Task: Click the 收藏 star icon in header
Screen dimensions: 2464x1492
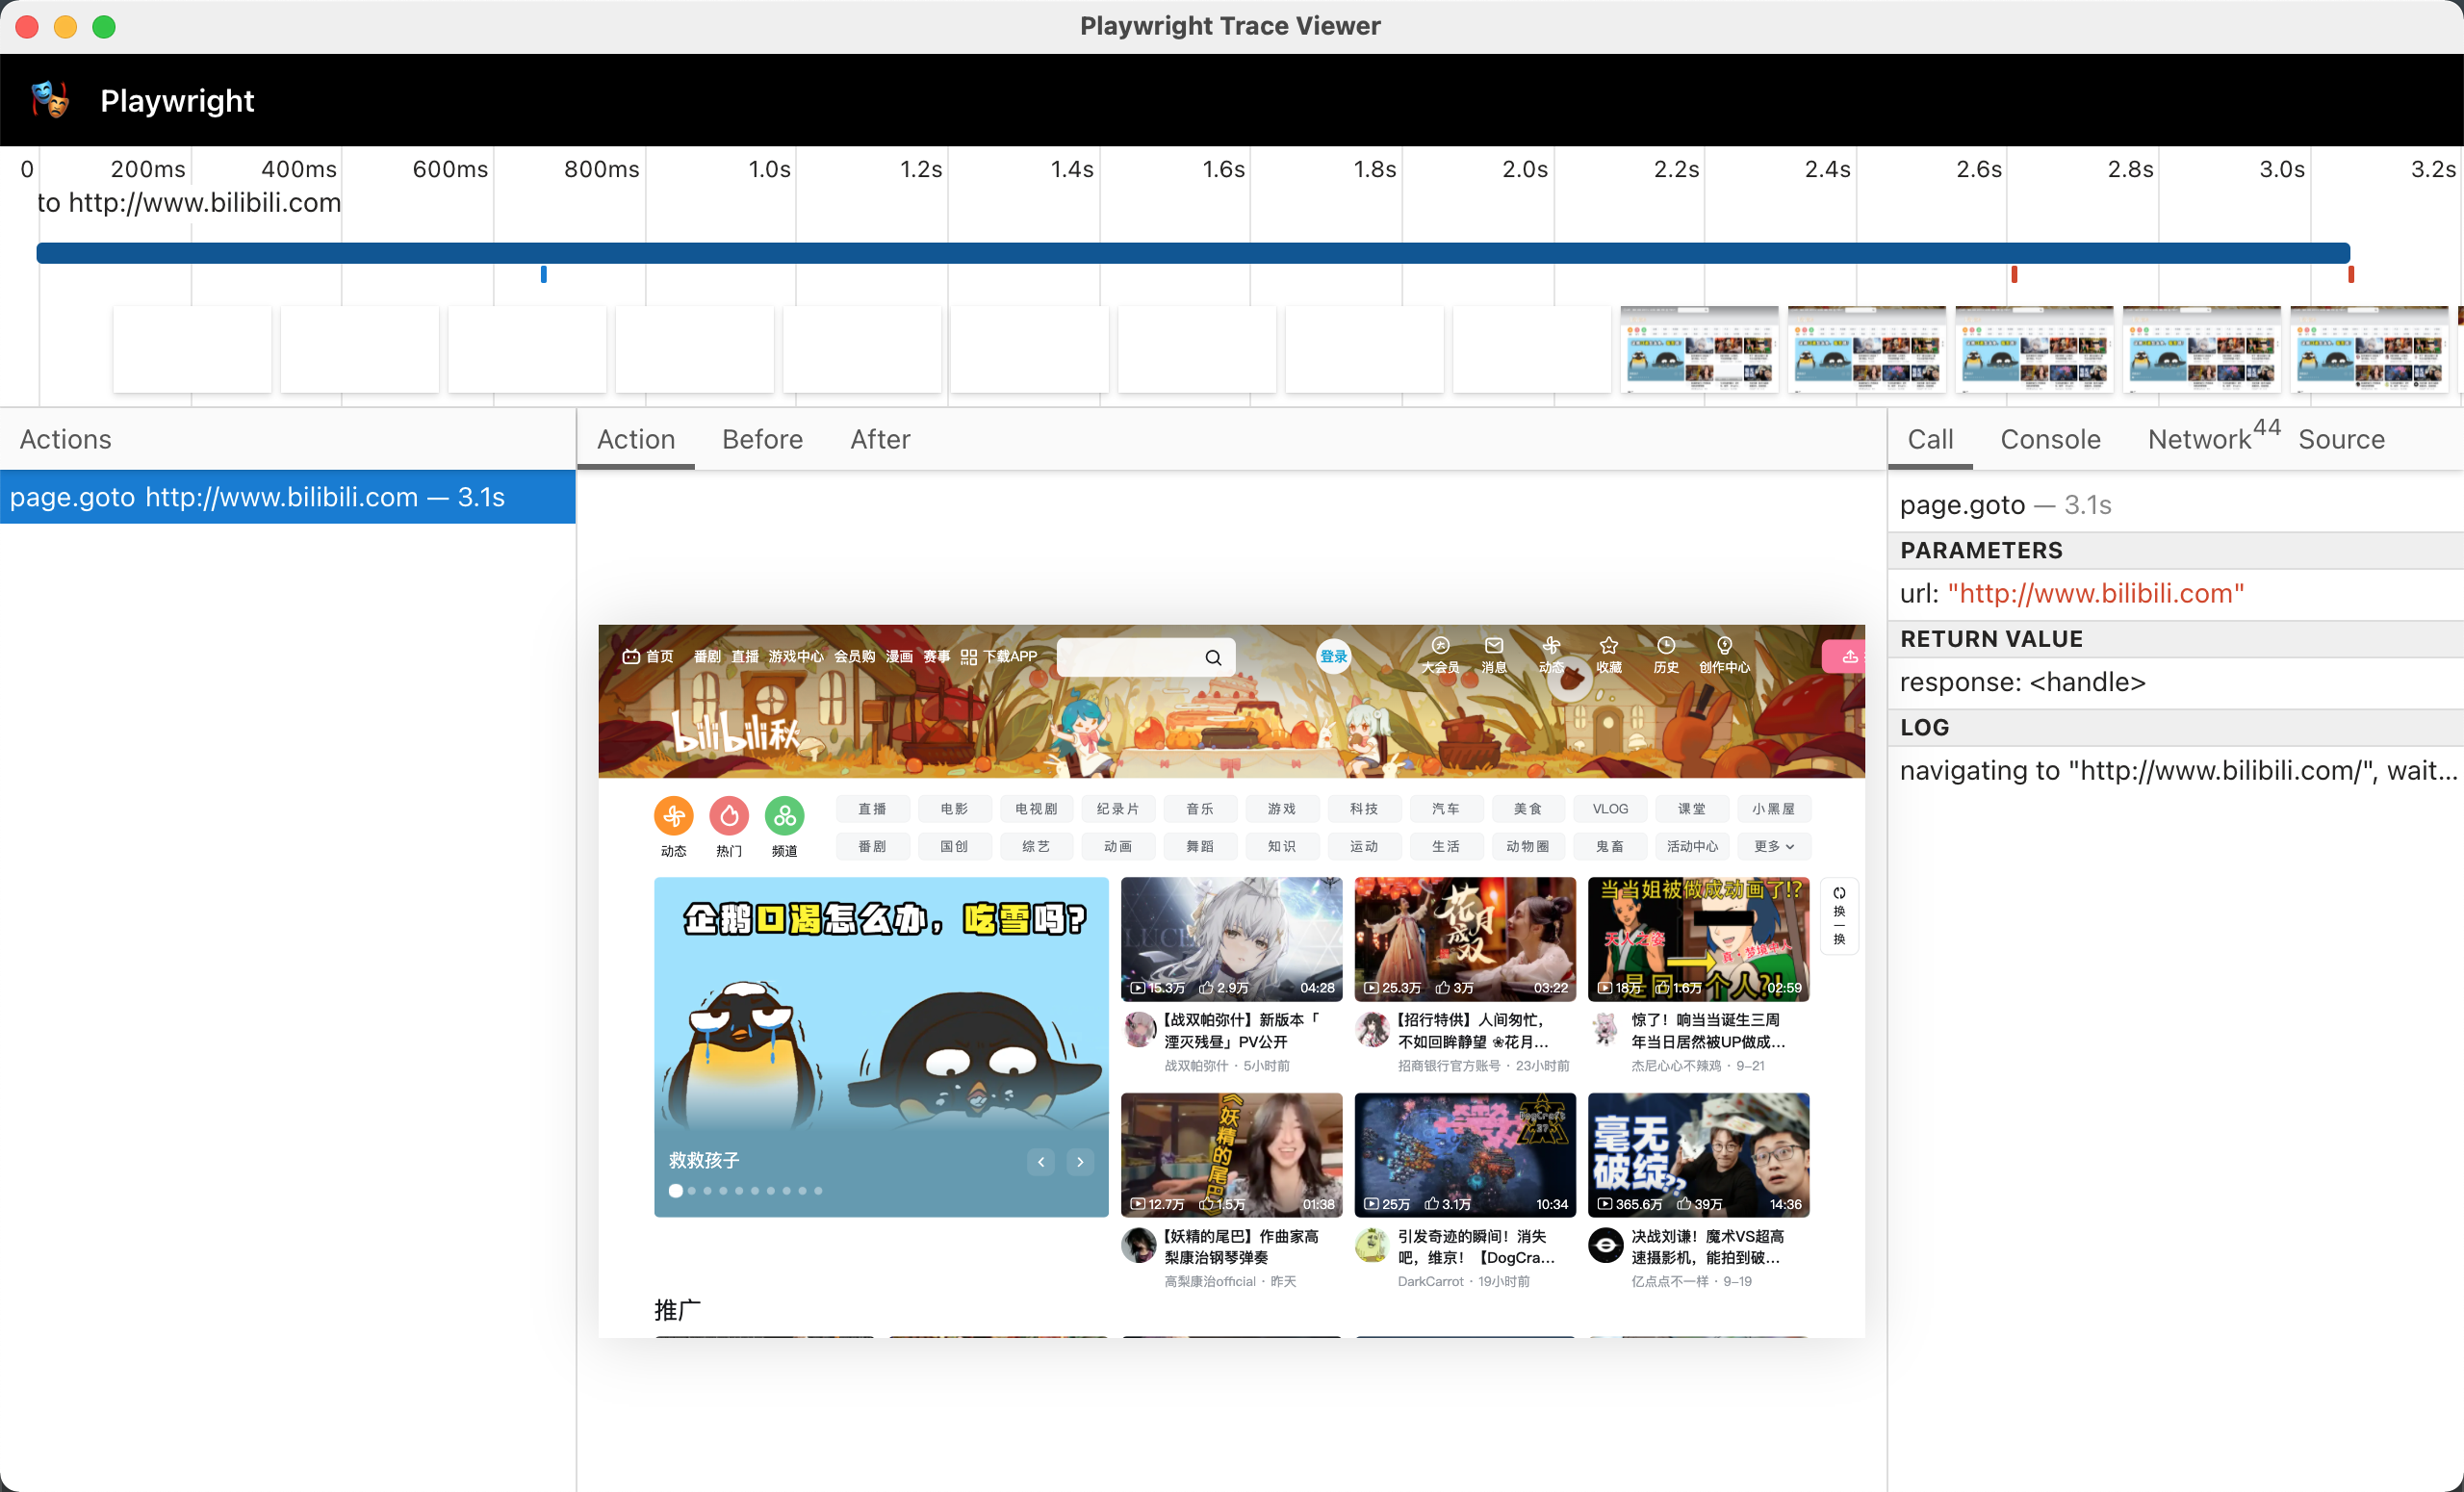Action: (x=1608, y=646)
